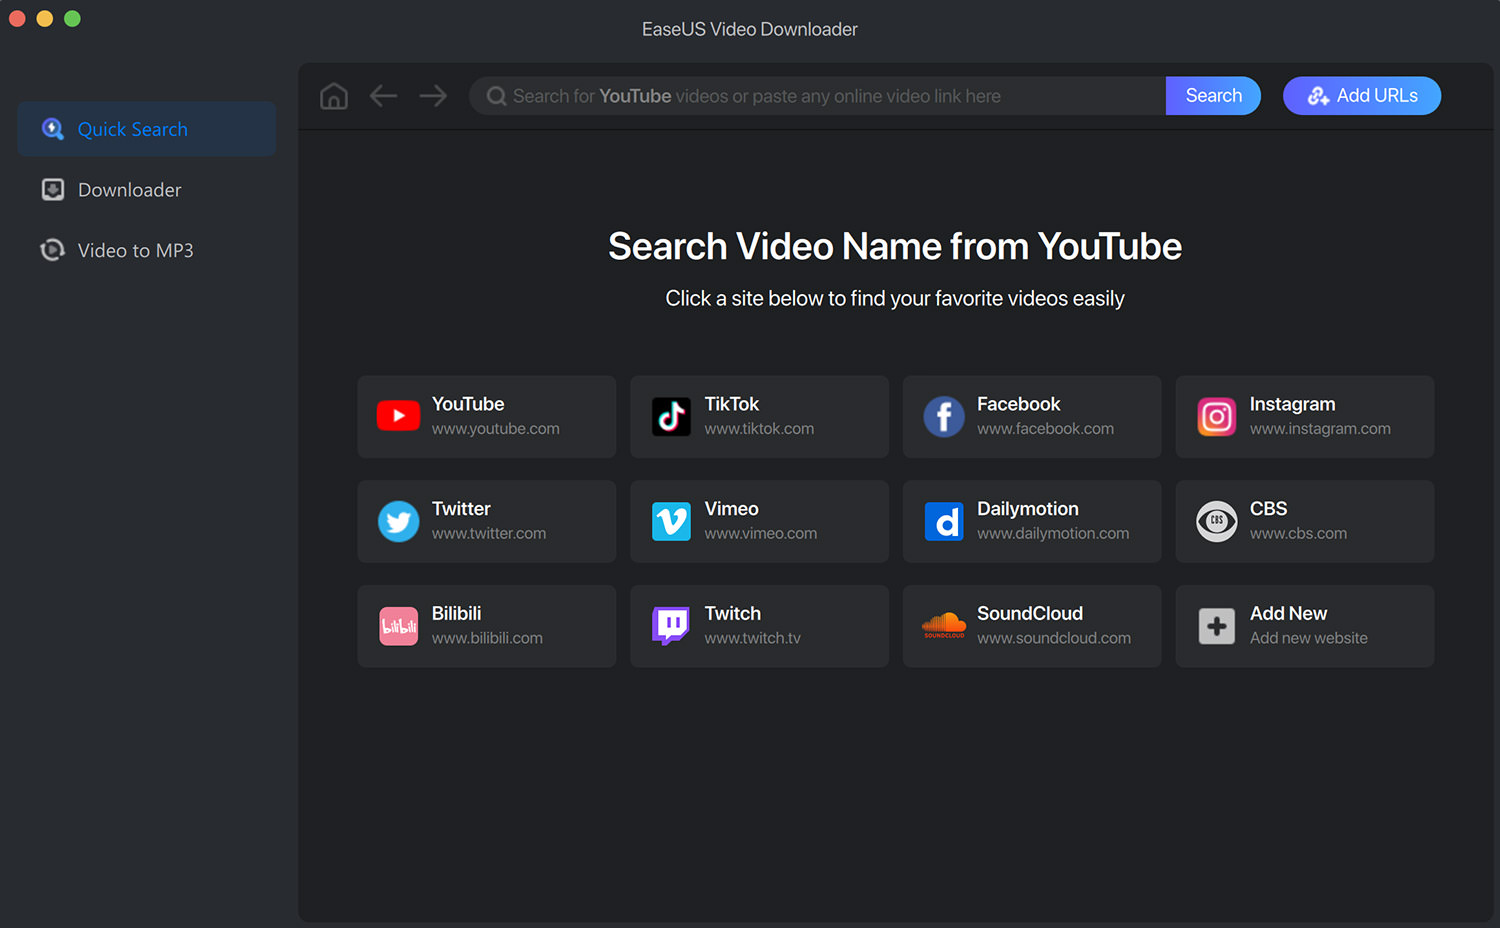Open the www.soundcloud.com link text
1500x928 pixels.
point(1054,638)
